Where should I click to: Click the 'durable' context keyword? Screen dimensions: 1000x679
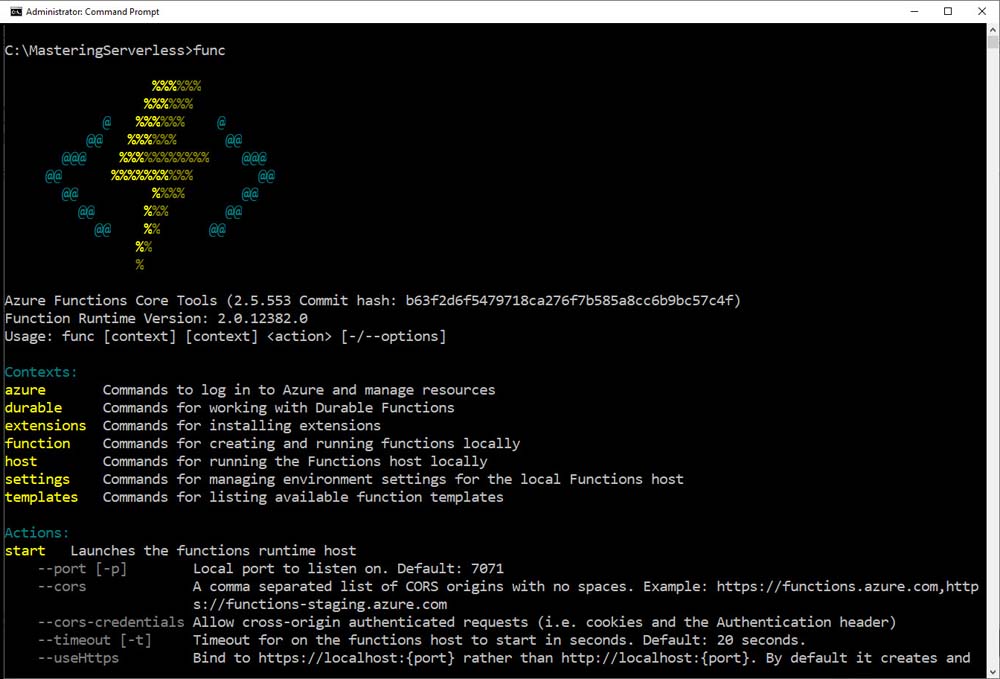[x=33, y=408]
